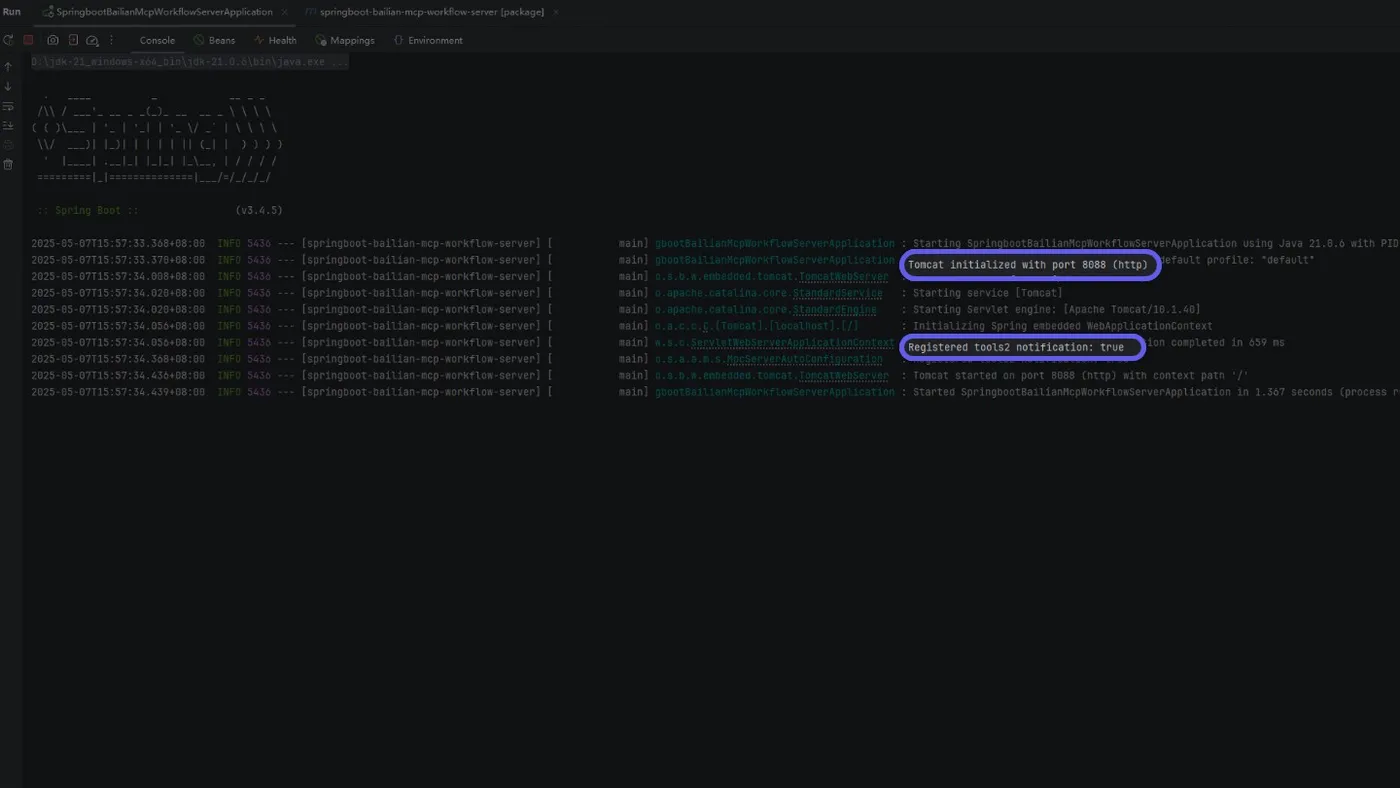This screenshot has height=788, width=1400.
Task: Toggle scroll to end of console
Action: [8, 125]
